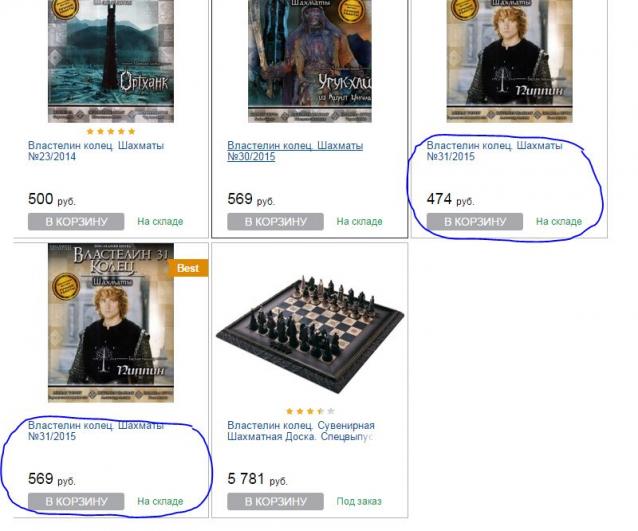638x531 pixels.
Task: Add the 569 руб. issue №31/2015 to cart
Action: pos(76,501)
